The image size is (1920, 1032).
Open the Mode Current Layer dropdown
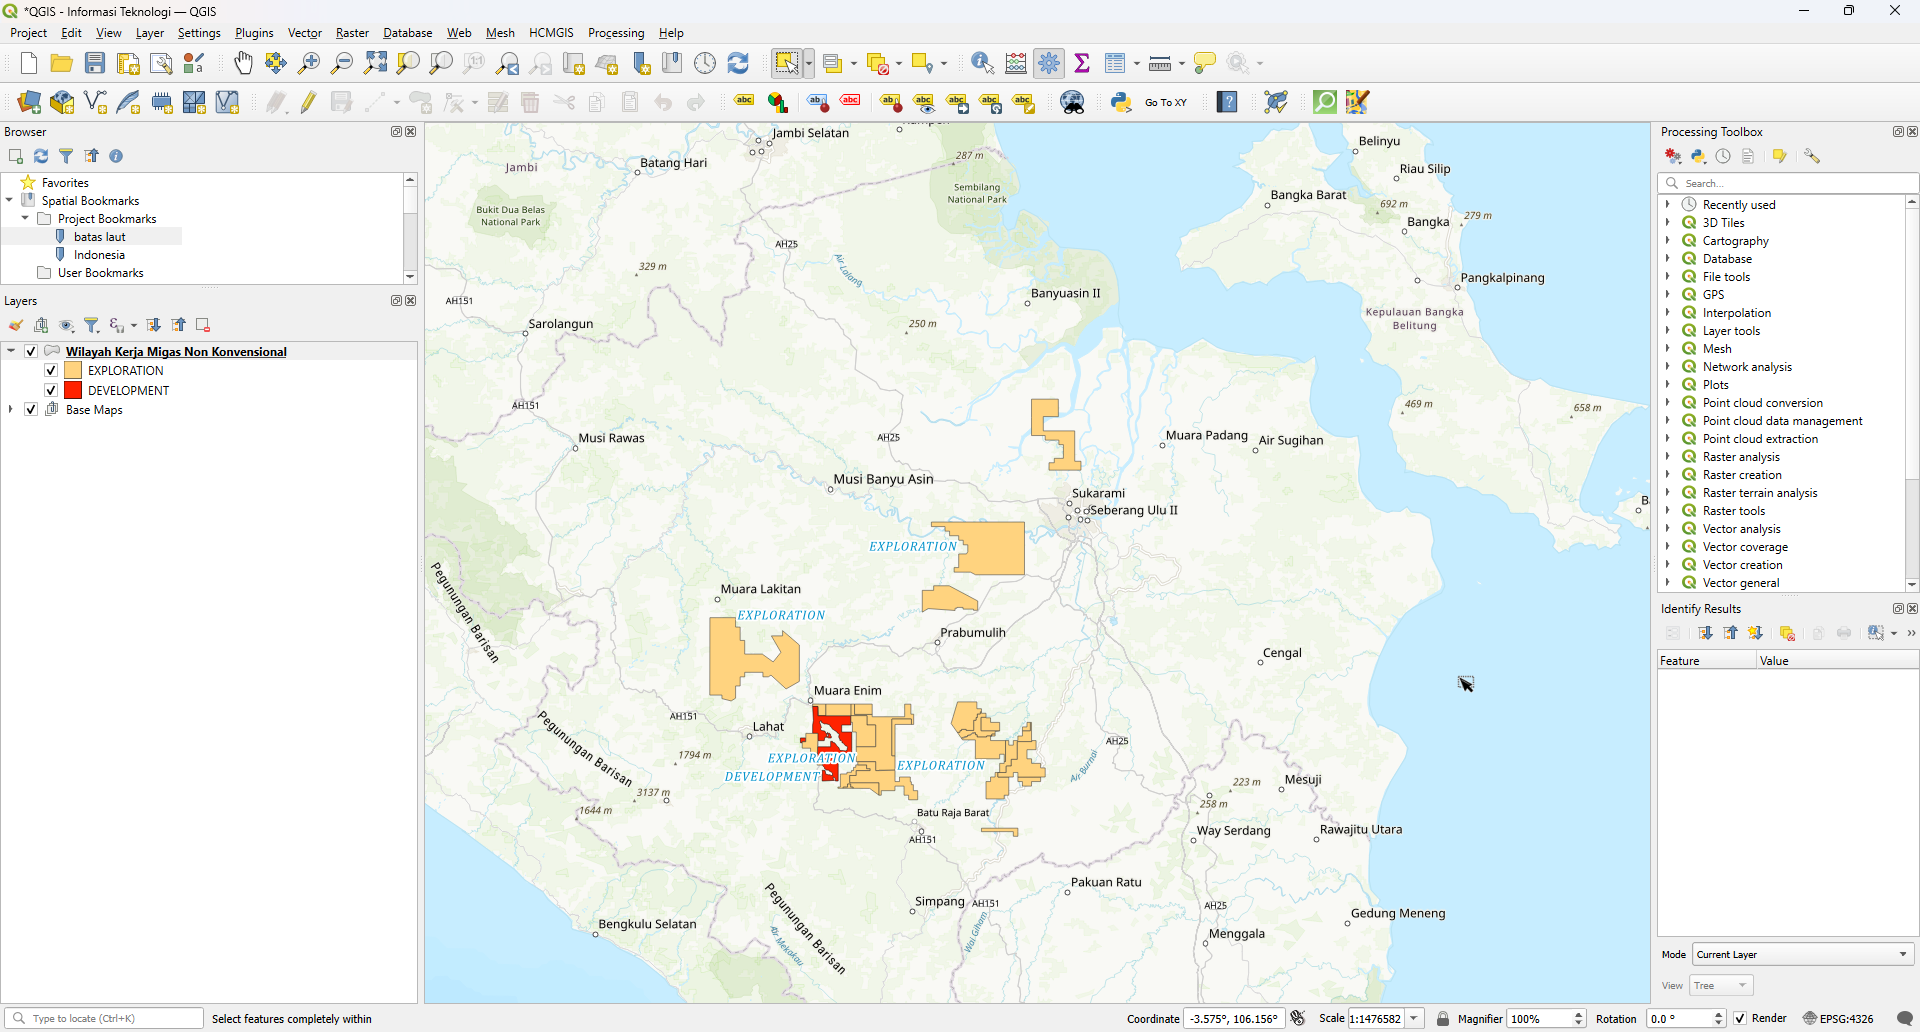1803,954
